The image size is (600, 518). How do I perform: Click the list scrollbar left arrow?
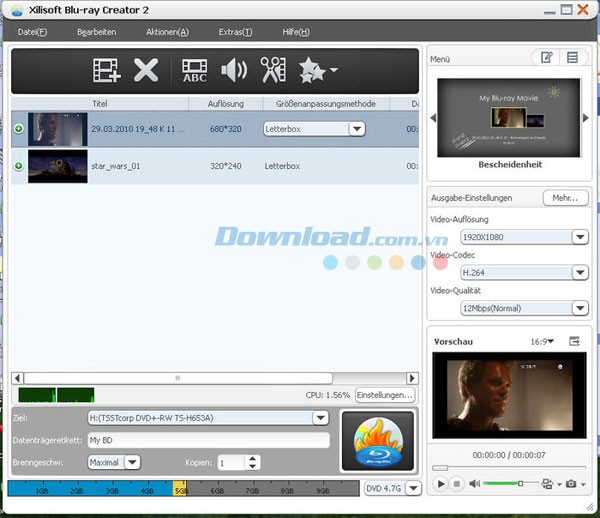(17, 378)
